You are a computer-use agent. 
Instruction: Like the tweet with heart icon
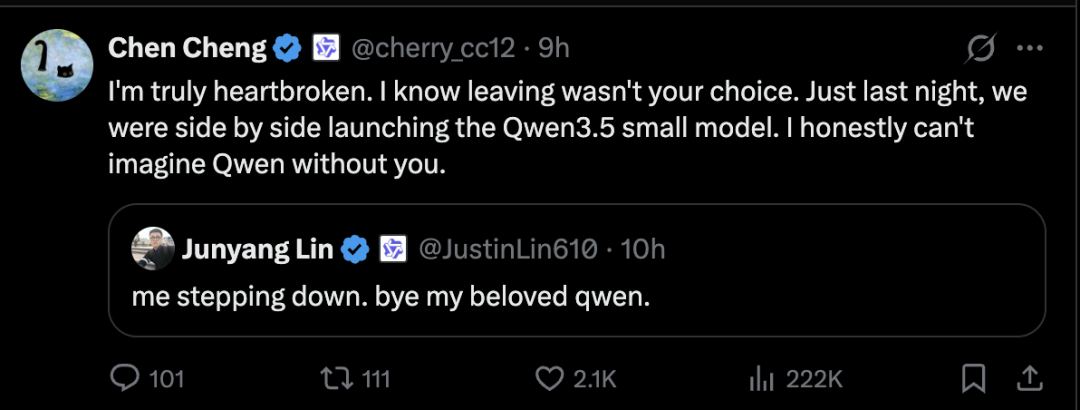pyautogui.click(x=549, y=378)
